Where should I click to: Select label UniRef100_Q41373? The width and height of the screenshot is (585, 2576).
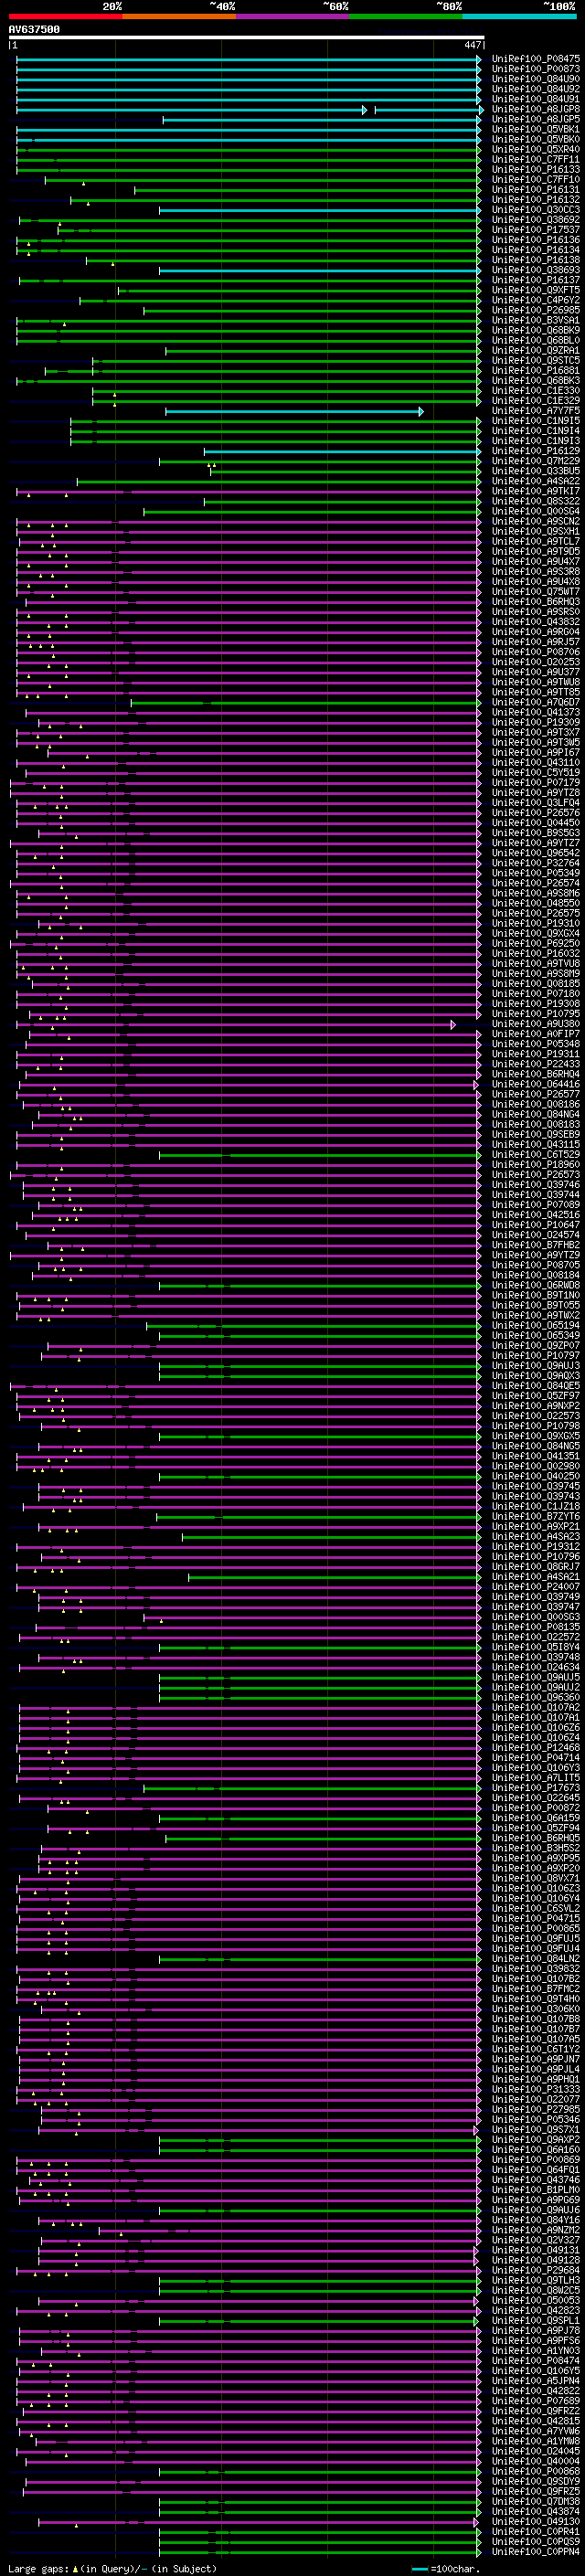click(x=536, y=712)
